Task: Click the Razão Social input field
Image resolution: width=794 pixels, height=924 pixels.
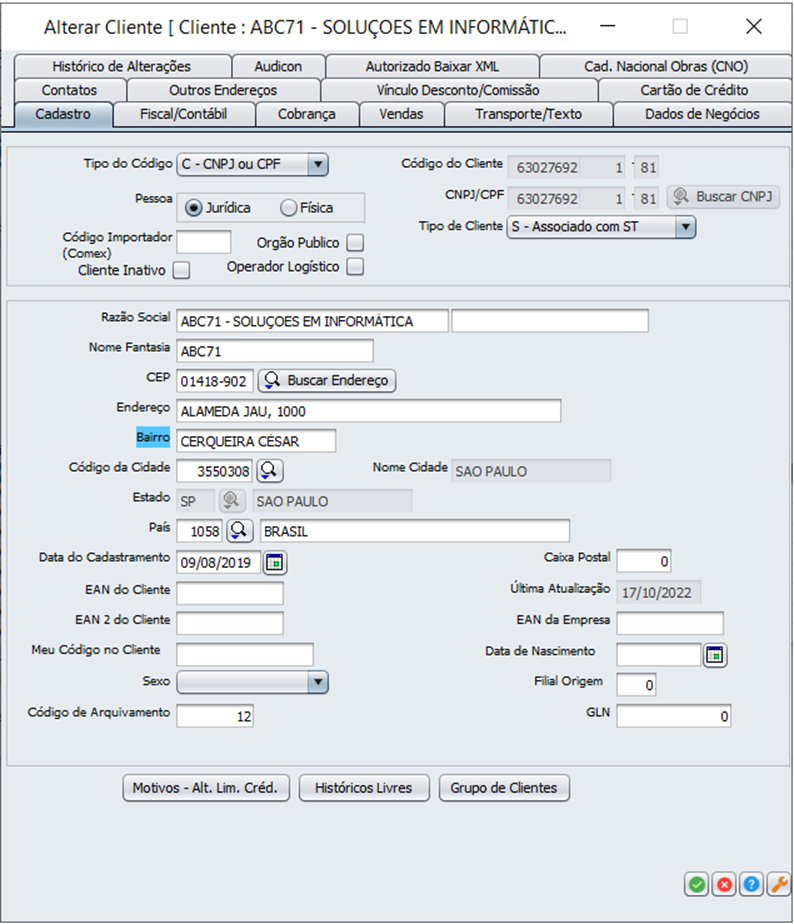Action: point(312,321)
